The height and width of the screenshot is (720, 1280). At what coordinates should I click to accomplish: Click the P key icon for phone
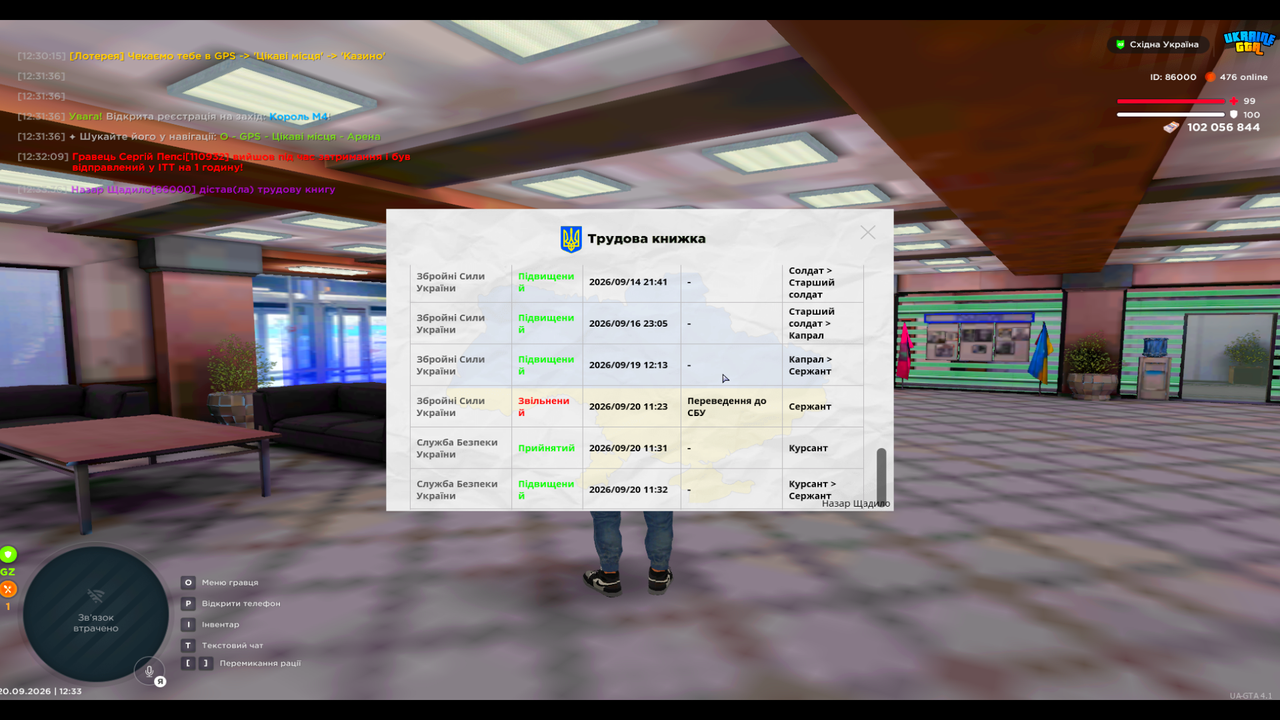click(188, 603)
